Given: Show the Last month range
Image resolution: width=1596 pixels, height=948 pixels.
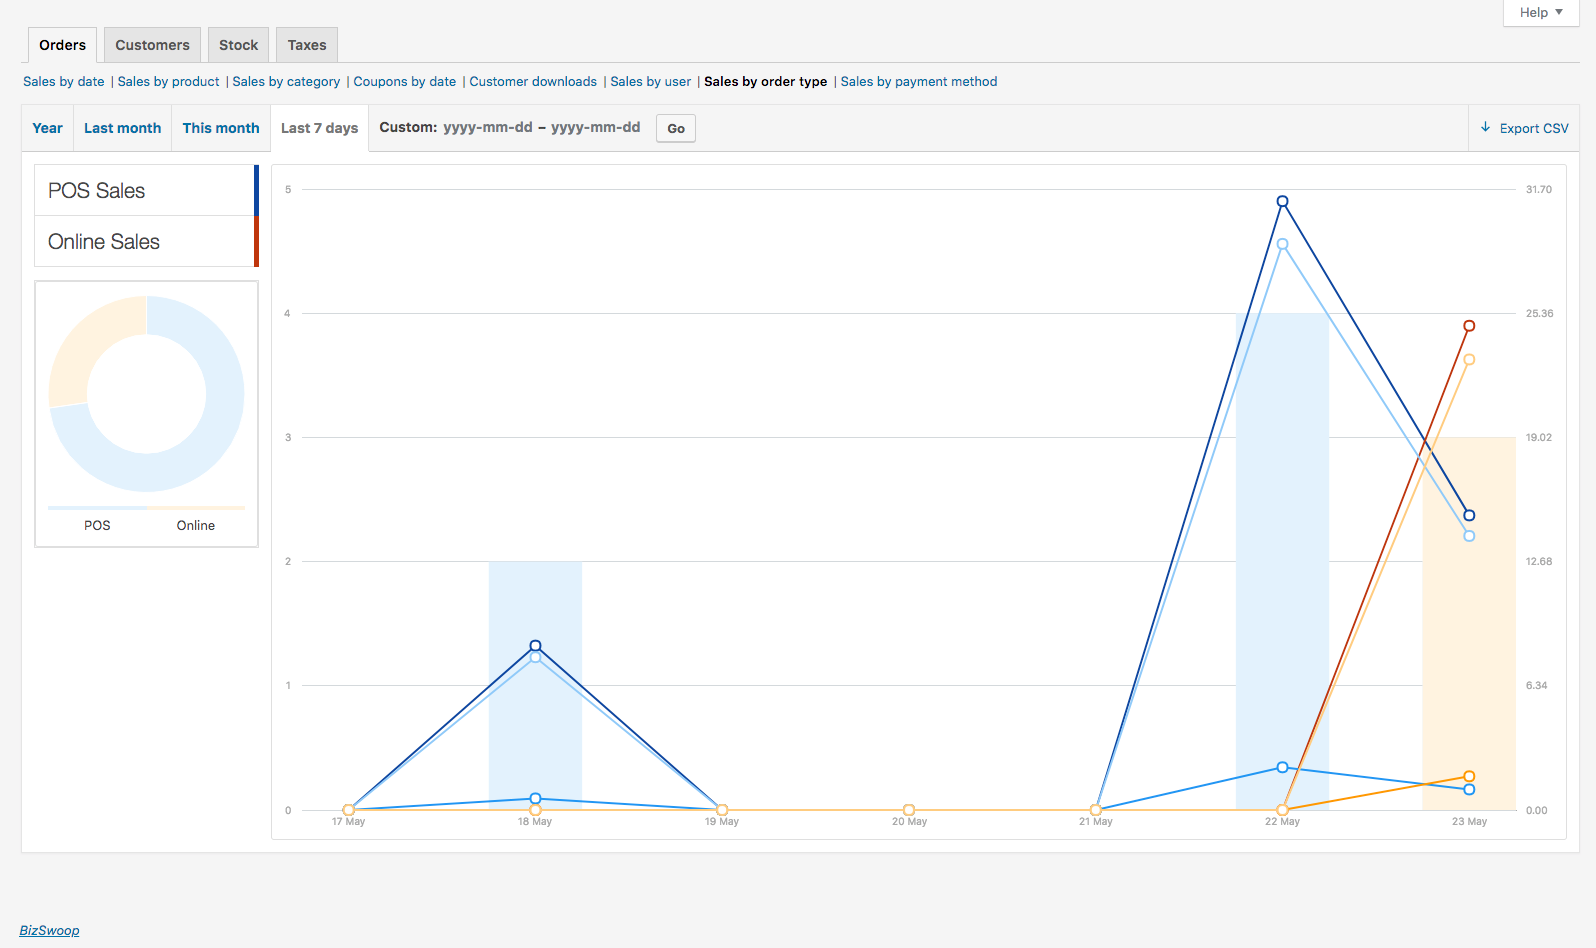Looking at the screenshot, I should tap(122, 128).
